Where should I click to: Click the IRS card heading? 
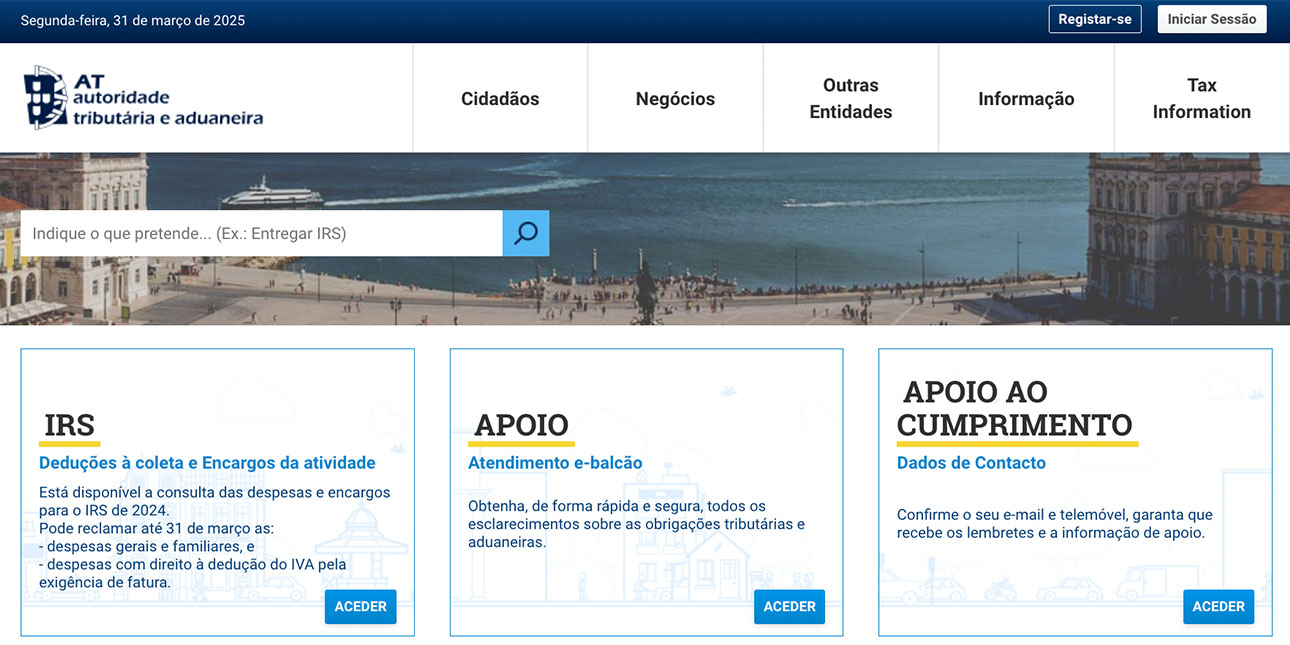(x=69, y=425)
